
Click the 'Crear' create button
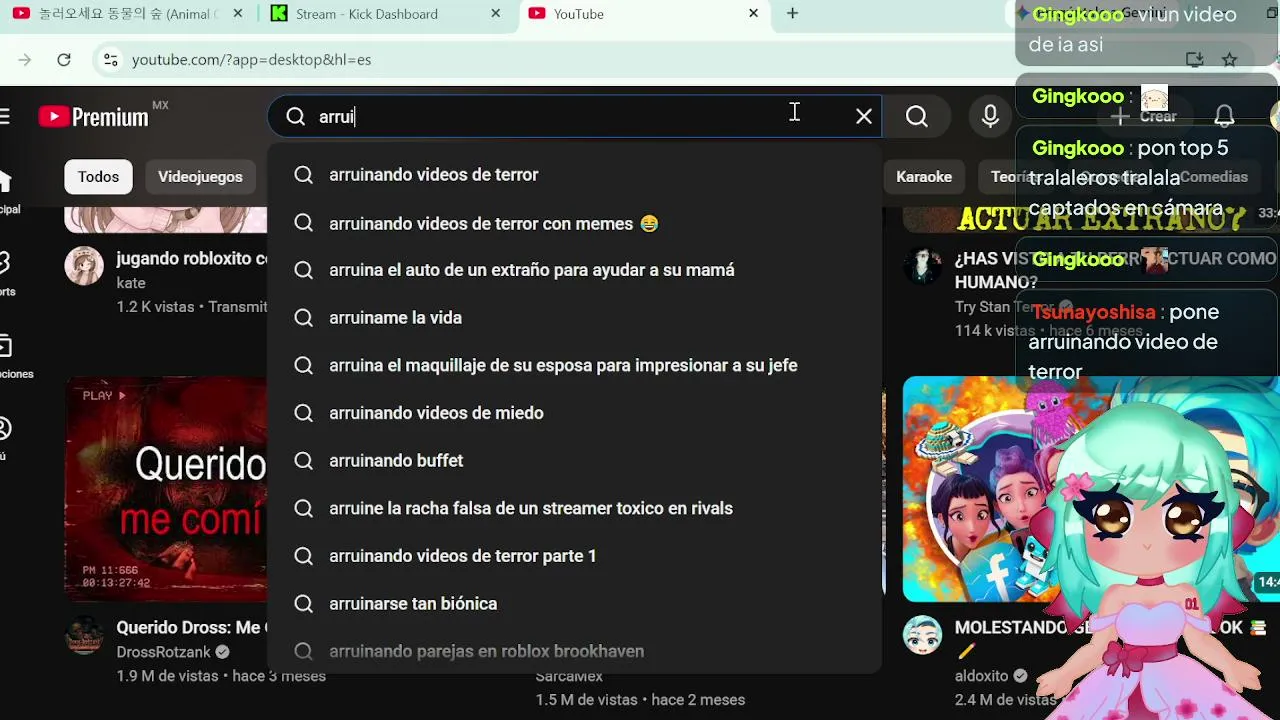(x=1145, y=117)
